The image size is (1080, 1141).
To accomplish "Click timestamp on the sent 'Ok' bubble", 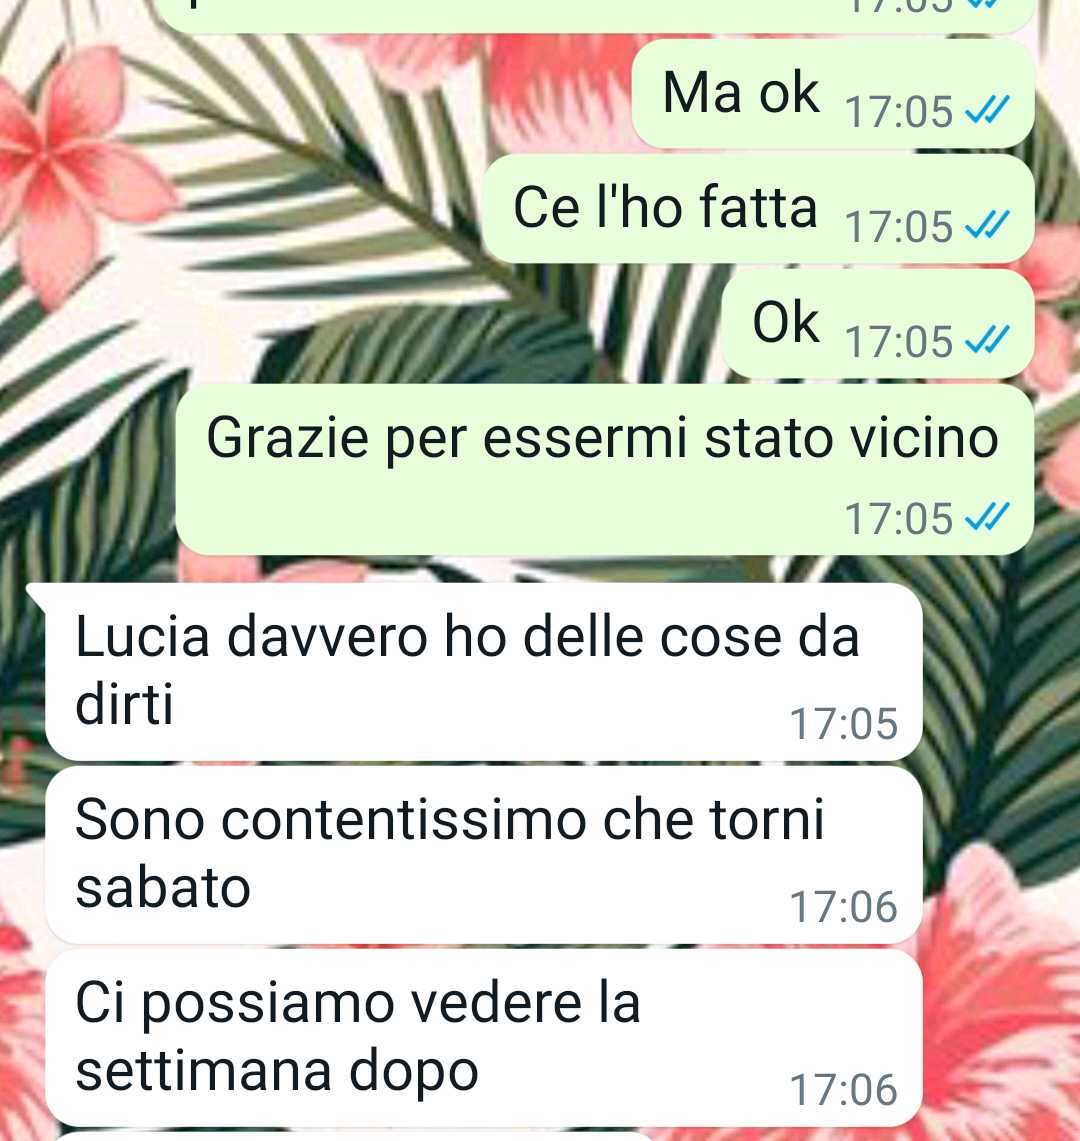I will (899, 341).
